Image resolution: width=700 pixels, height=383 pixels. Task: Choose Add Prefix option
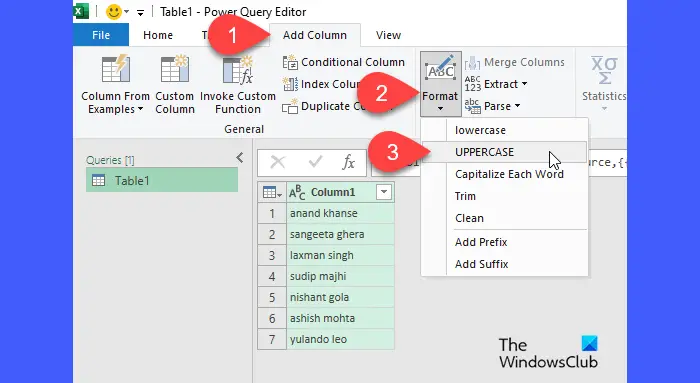point(504,242)
